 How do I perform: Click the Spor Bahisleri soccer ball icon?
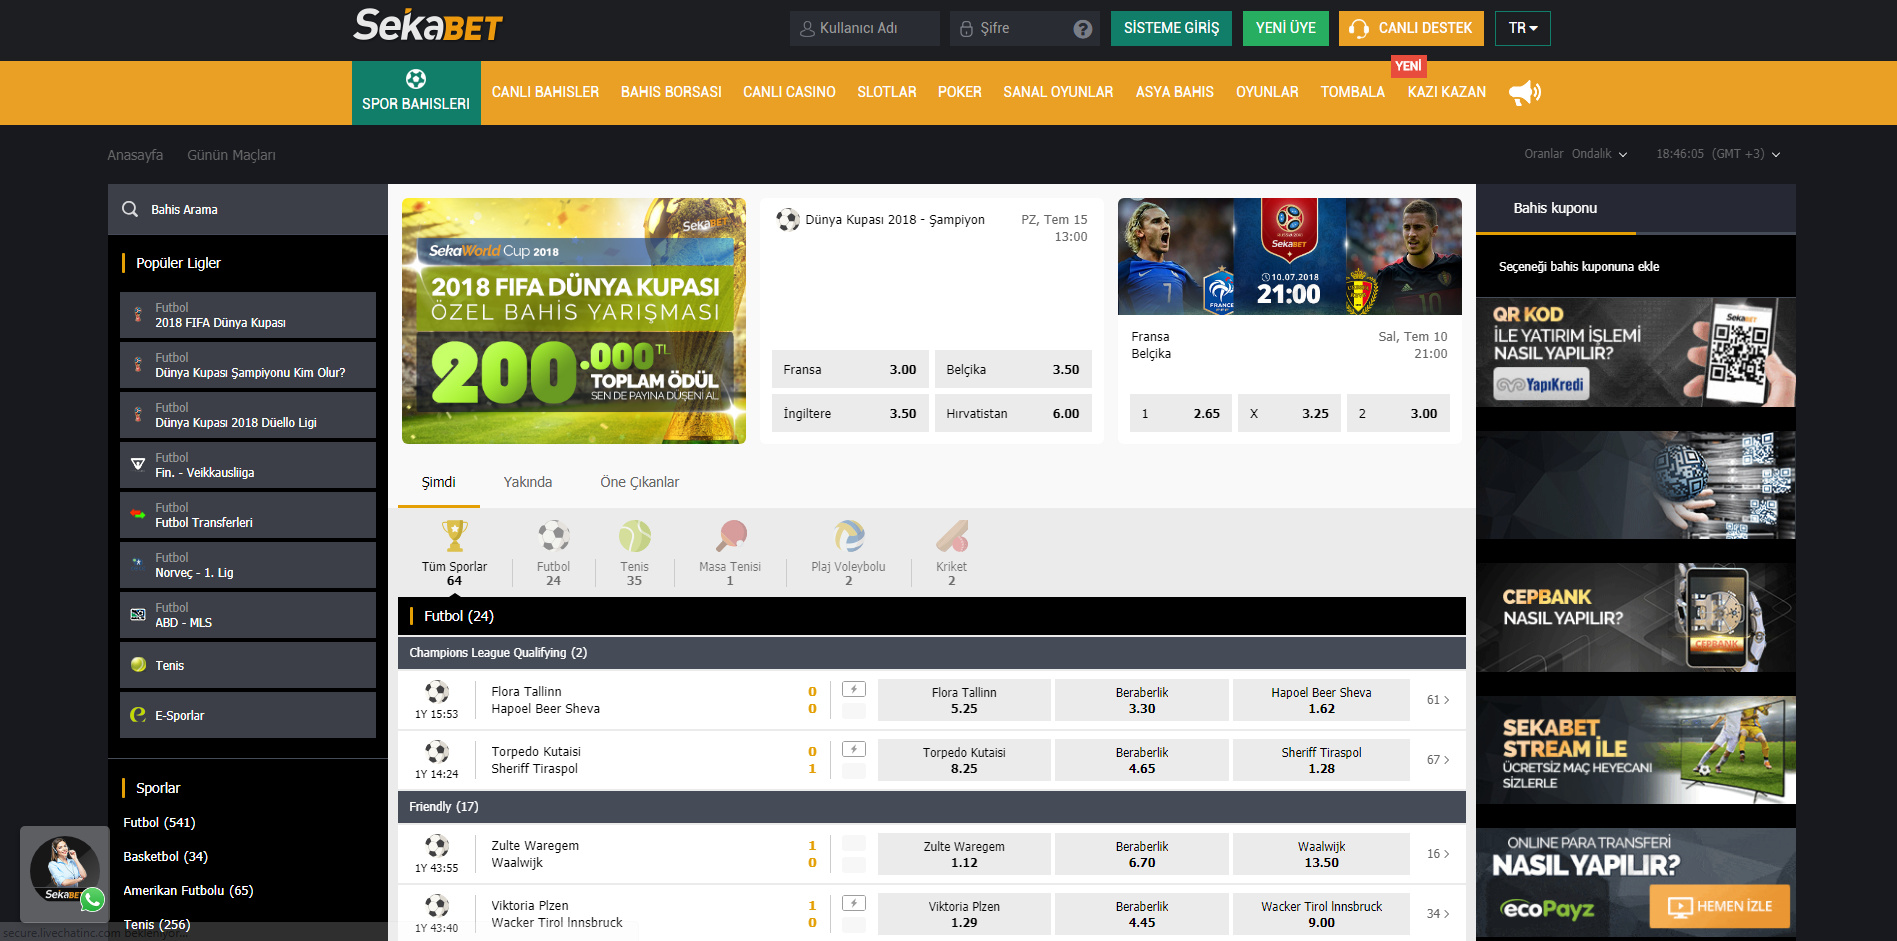pos(416,79)
